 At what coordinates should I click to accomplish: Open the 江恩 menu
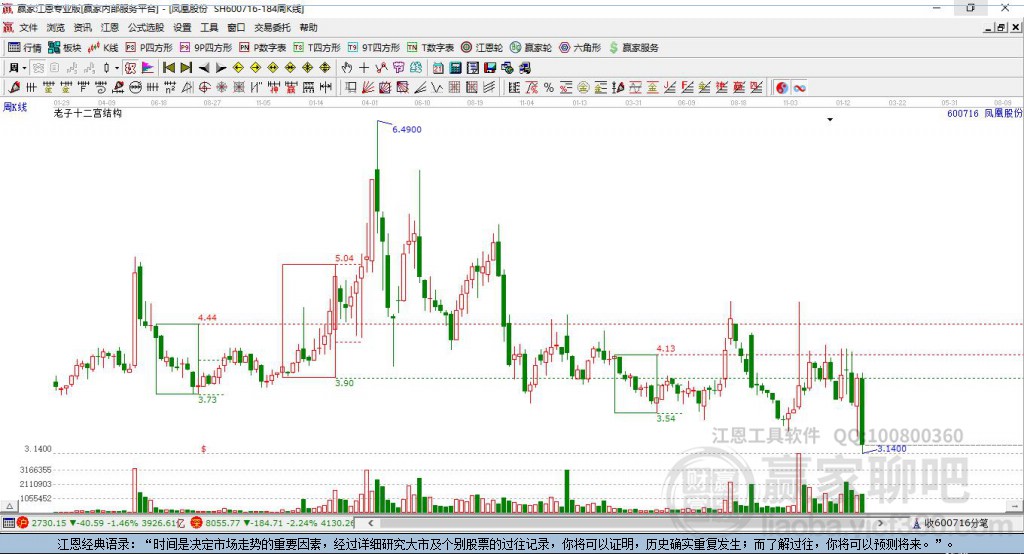(x=110, y=27)
